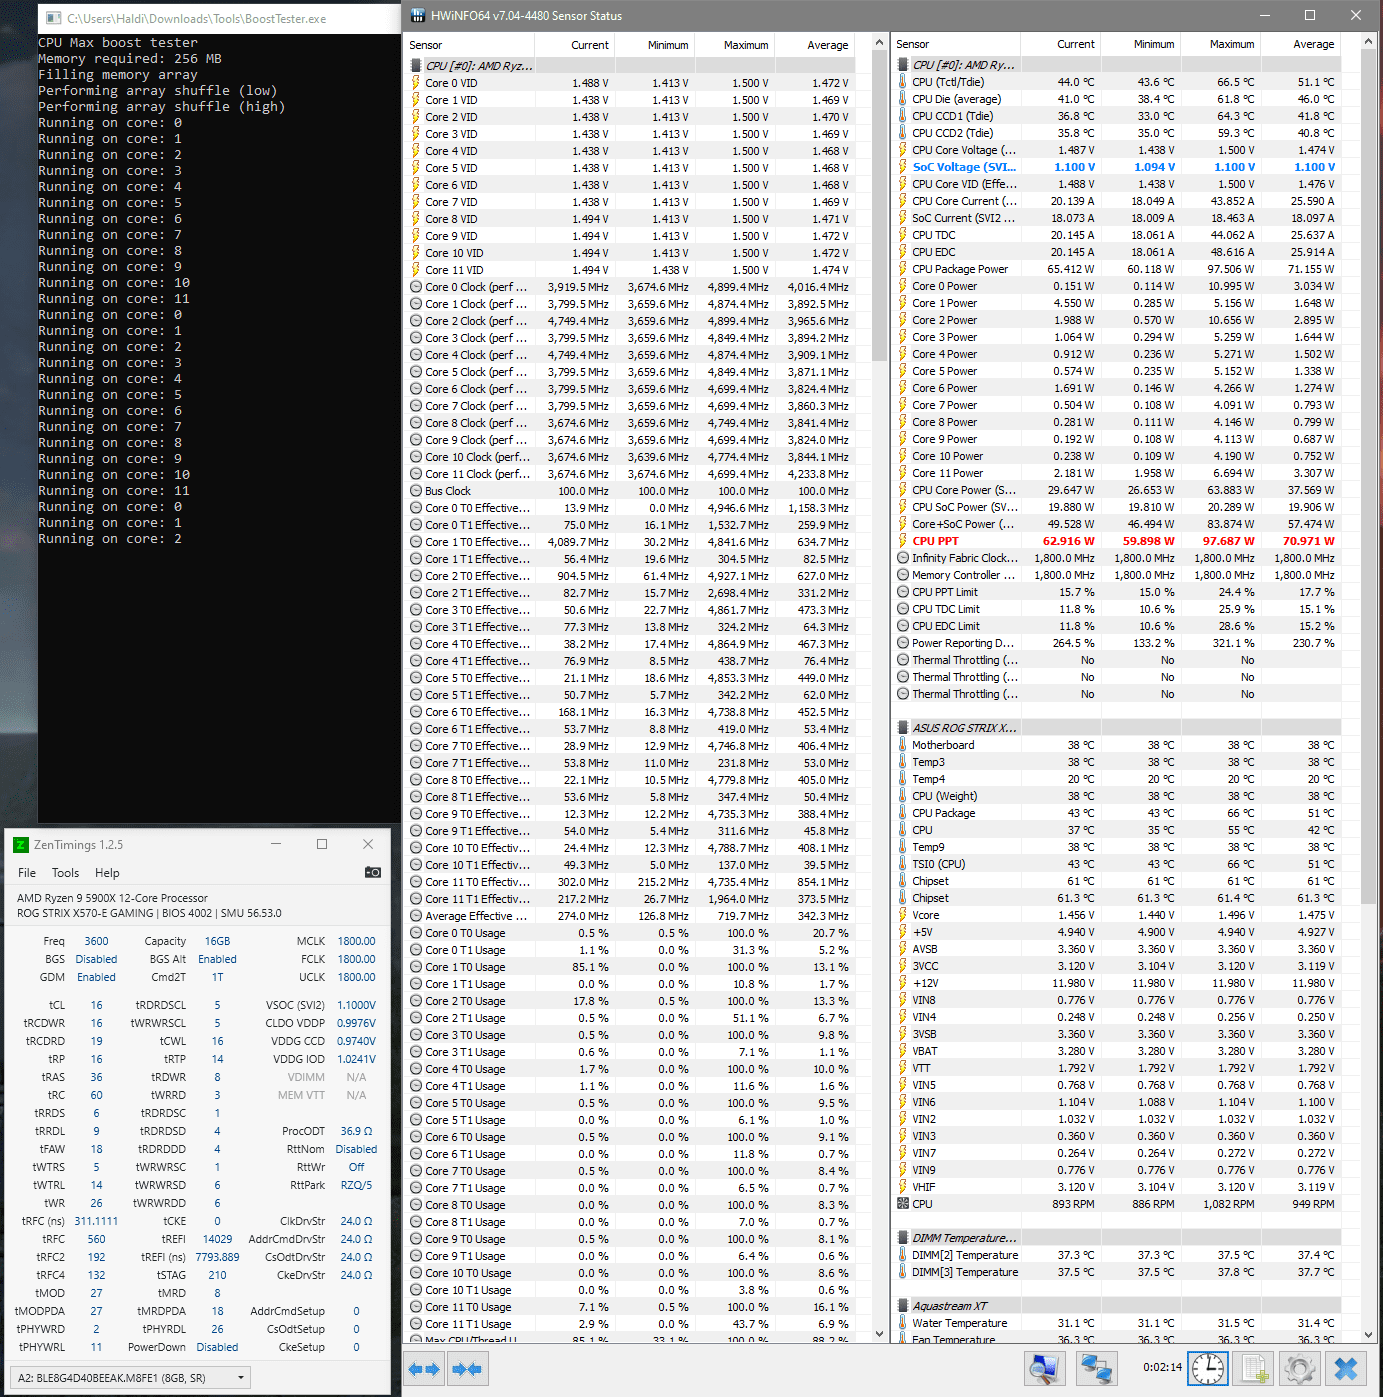Open the ZenTimings DIMM selector dropdown
The width and height of the screenshot is (1383, 1397).
132,1377
